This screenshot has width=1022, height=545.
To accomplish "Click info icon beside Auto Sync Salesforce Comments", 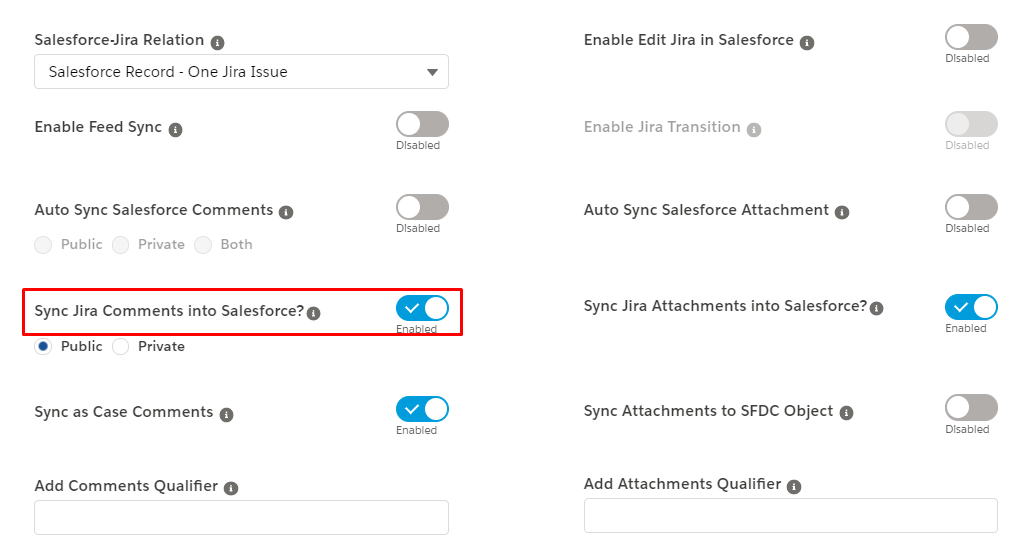I will 286,212.
